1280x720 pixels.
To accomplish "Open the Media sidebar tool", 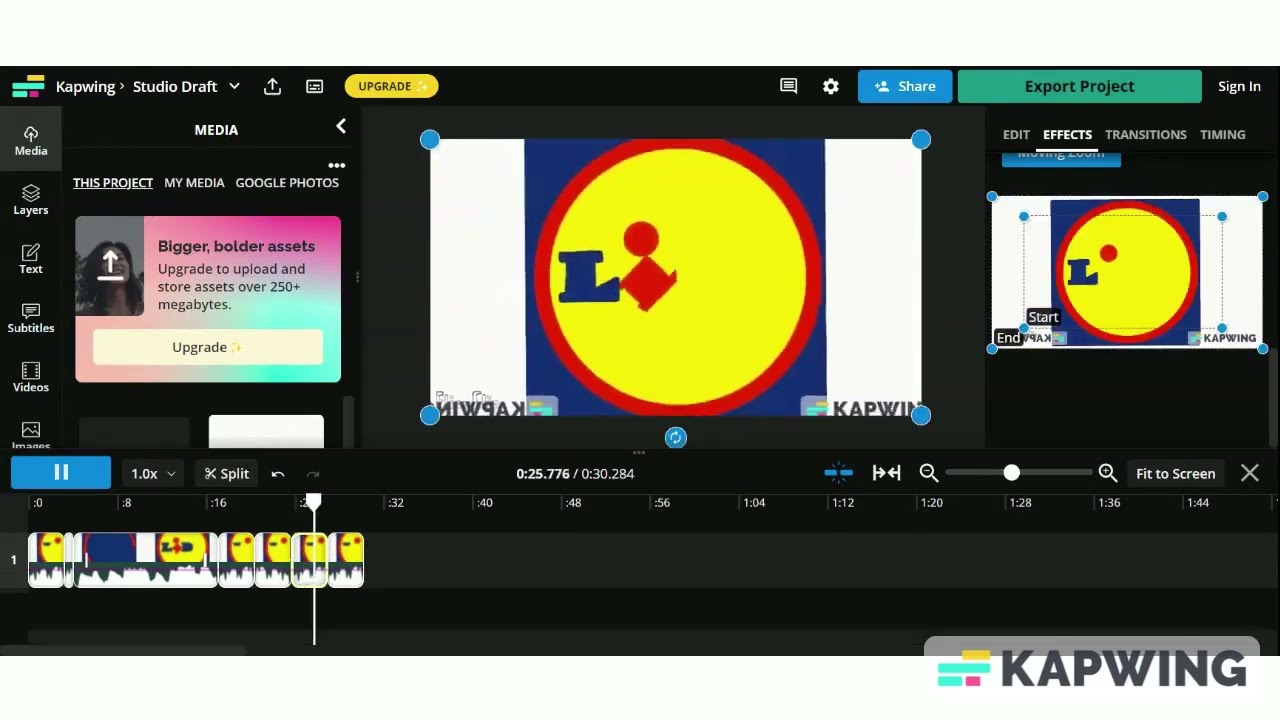I will [x=31, y=140].
